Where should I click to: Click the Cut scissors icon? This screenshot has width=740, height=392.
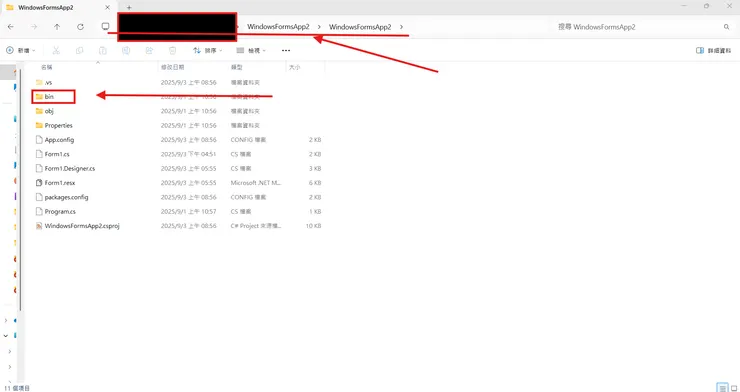[x=56, y=50]
